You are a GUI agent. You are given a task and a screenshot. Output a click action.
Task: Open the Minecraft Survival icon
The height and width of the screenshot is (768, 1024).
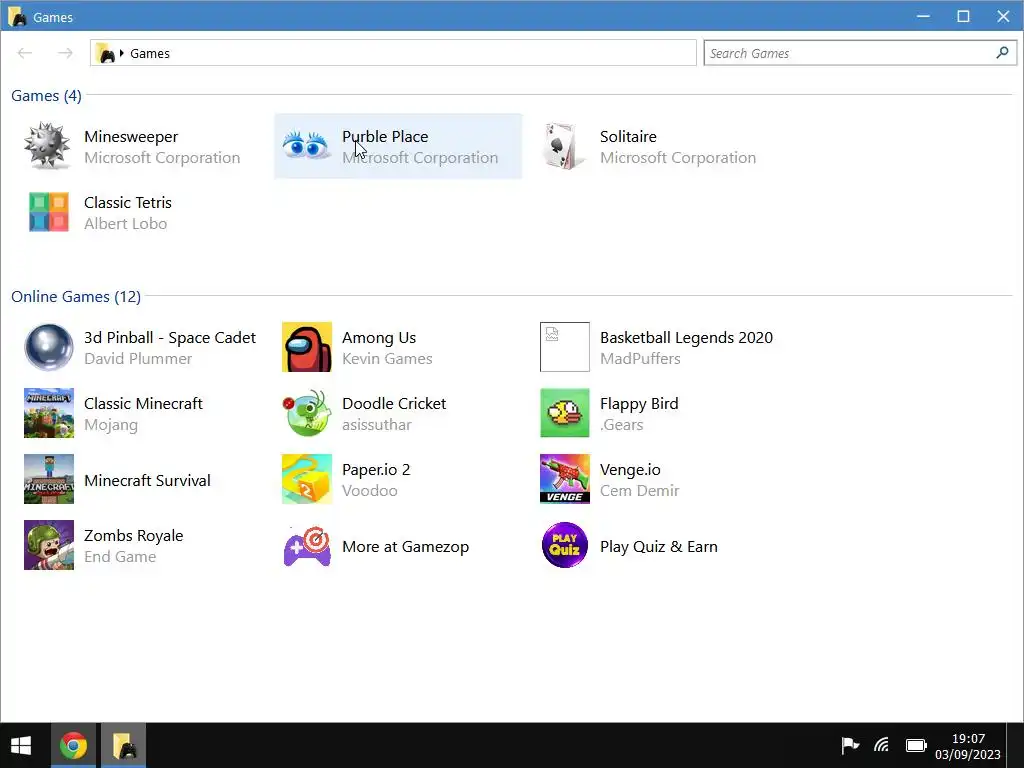tap(49, 479)
